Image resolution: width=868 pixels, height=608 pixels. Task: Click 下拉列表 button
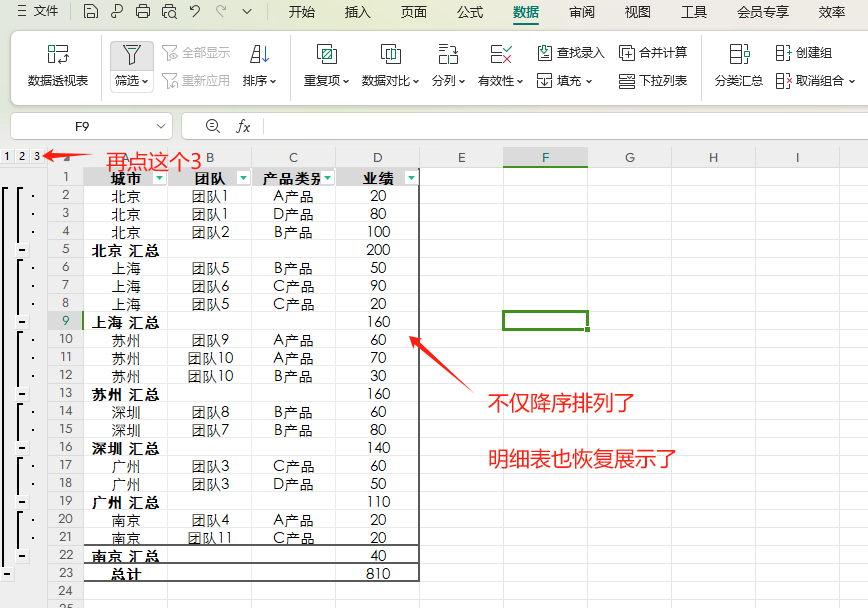tap(653, 81)
